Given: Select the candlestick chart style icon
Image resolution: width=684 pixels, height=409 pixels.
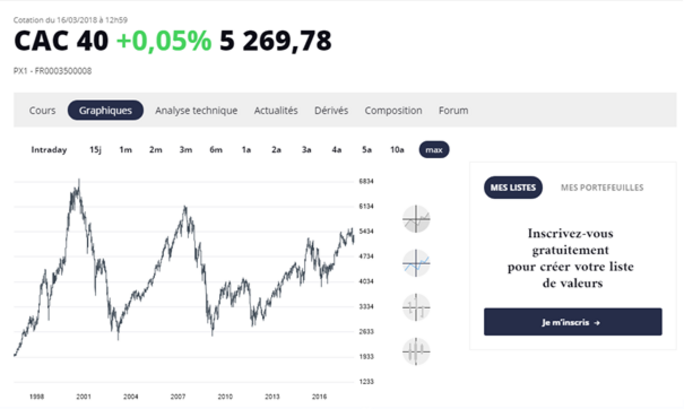Looking at the screenshot, I should tap(416, 351).
